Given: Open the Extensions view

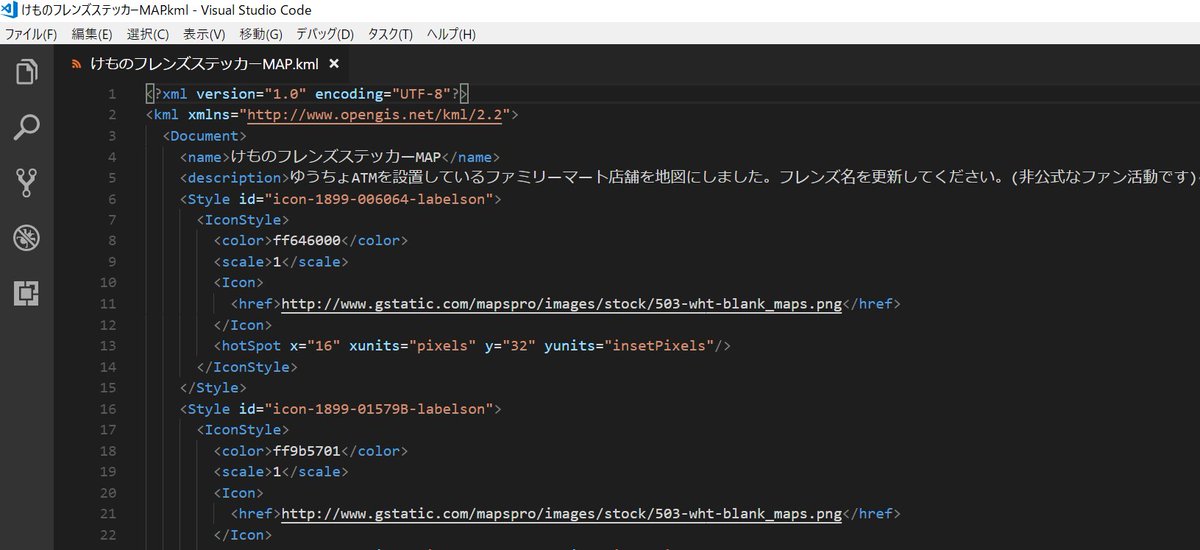Looking at the screenshot, I should [26, 292].
